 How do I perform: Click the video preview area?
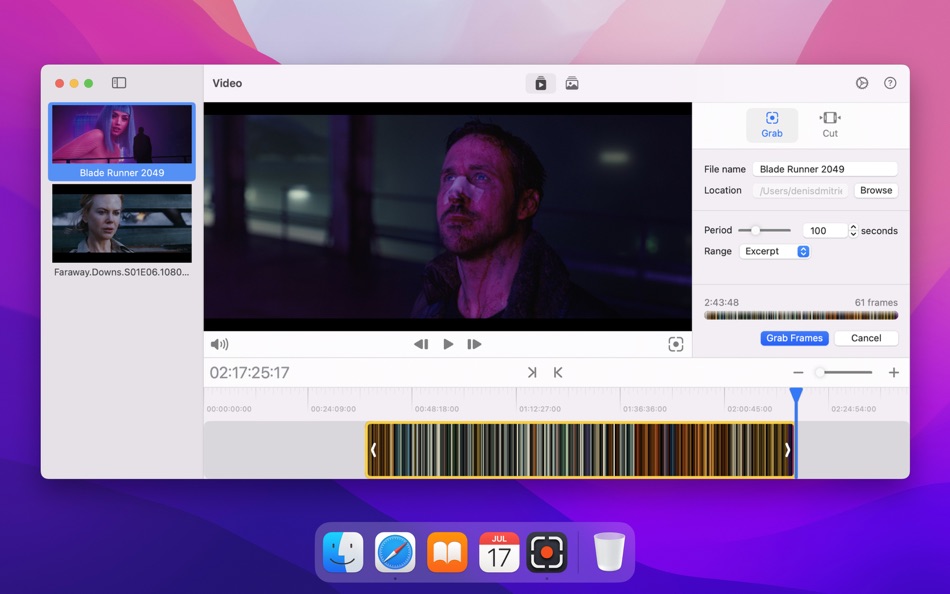click(x=448, y=216)
